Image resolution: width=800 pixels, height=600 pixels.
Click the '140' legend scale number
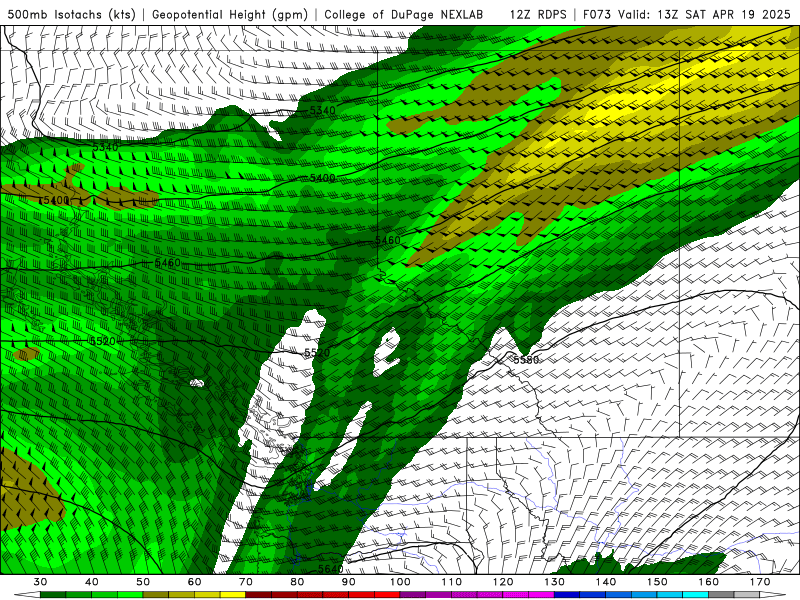pyautogui.click(x=606, y=582)
